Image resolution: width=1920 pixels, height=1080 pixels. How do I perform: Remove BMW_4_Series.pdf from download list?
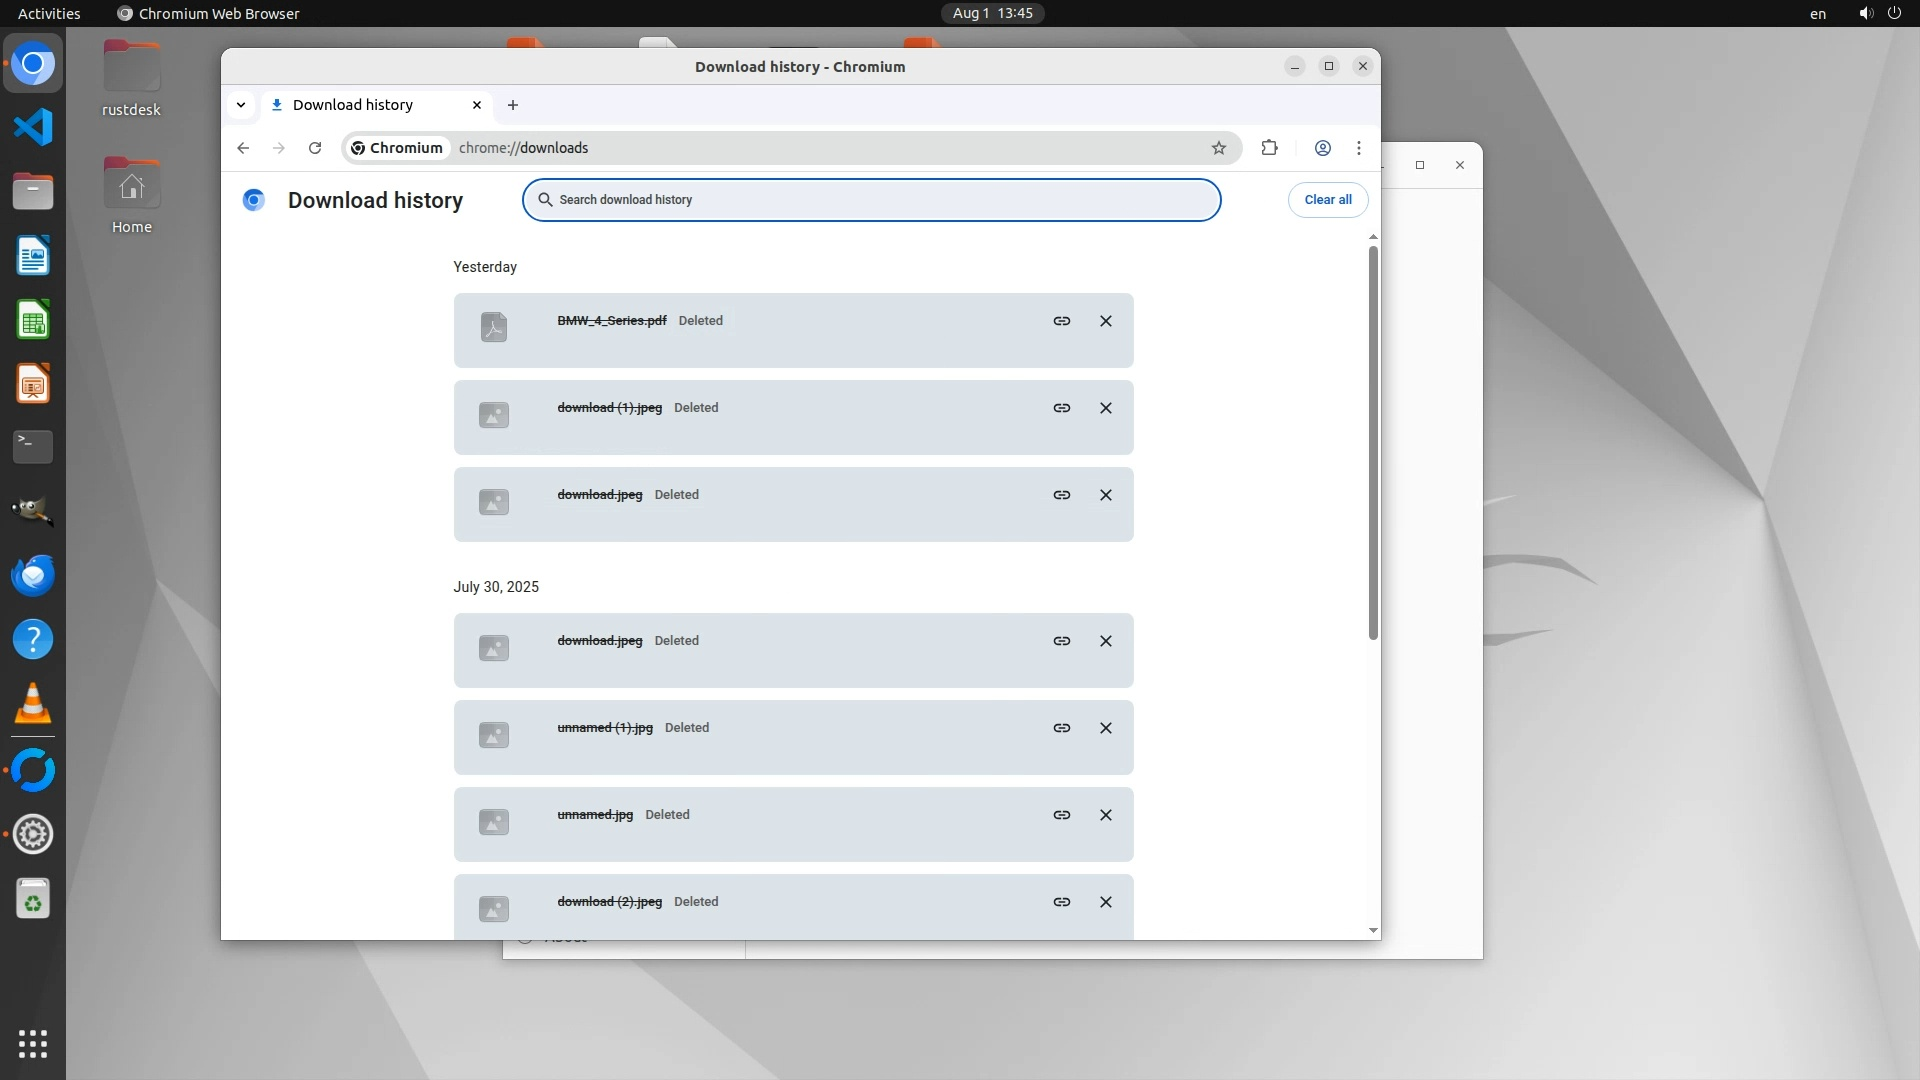(1105, 321)
